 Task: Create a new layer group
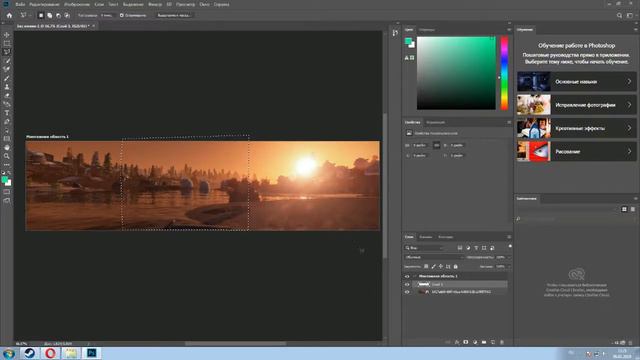click(x=484, y=342)
